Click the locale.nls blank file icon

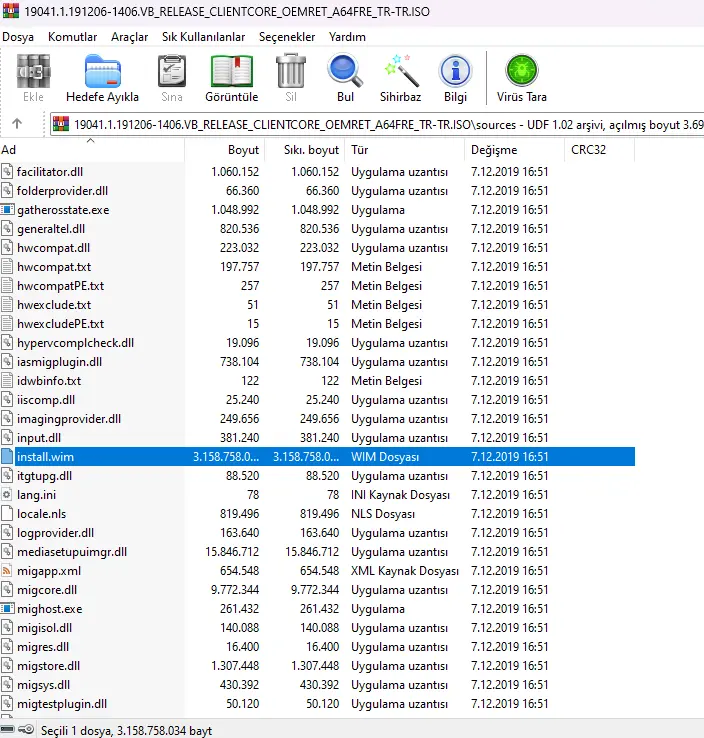click(7, 513)
